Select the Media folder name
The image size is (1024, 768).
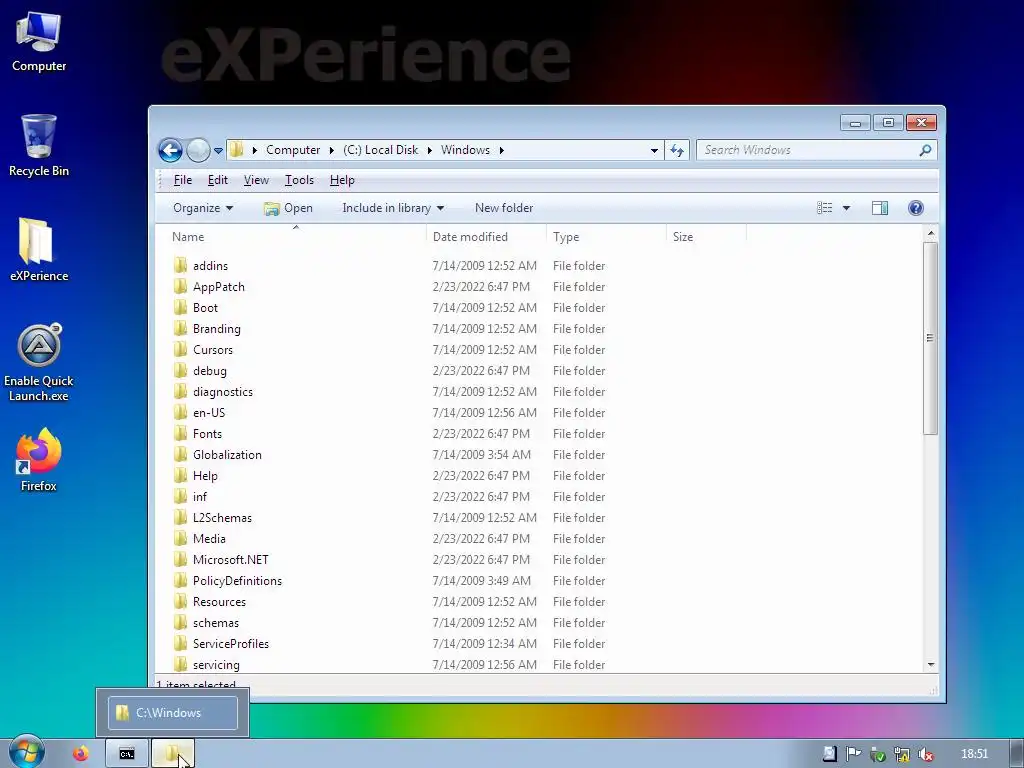[x=209, y=539]
